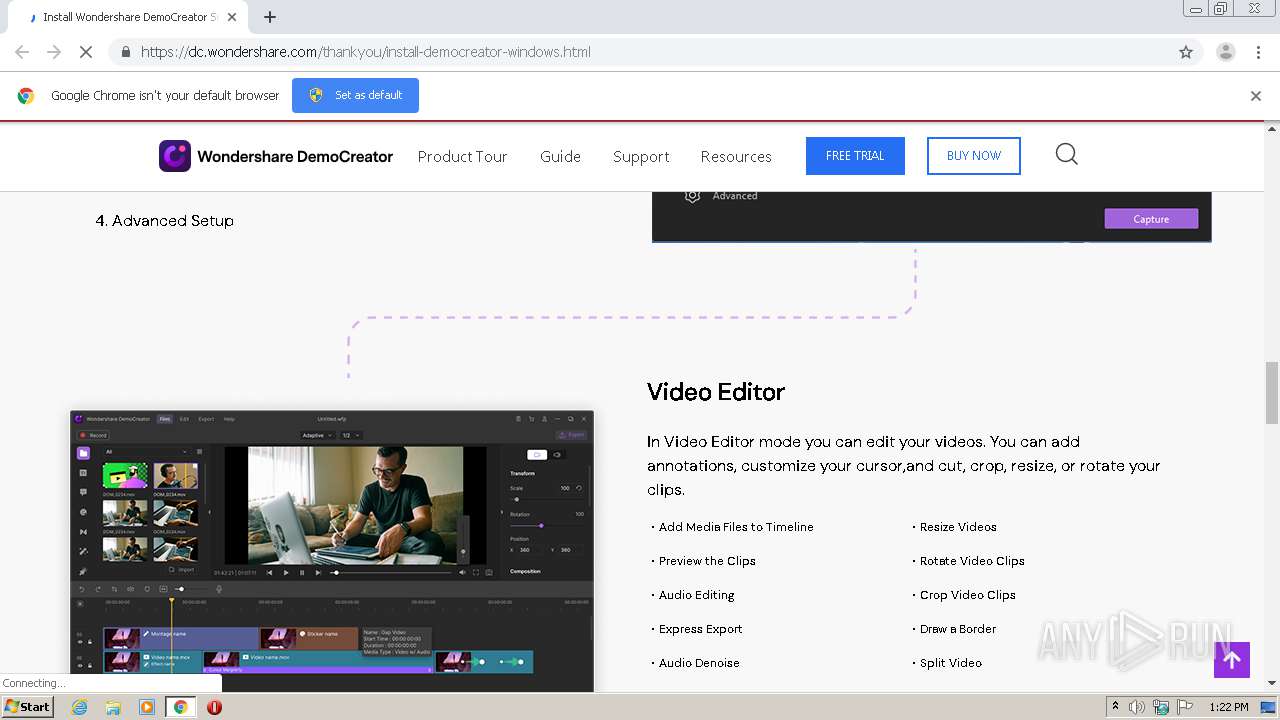
Task: Open a new browser tab
Action: click(270, 17)
